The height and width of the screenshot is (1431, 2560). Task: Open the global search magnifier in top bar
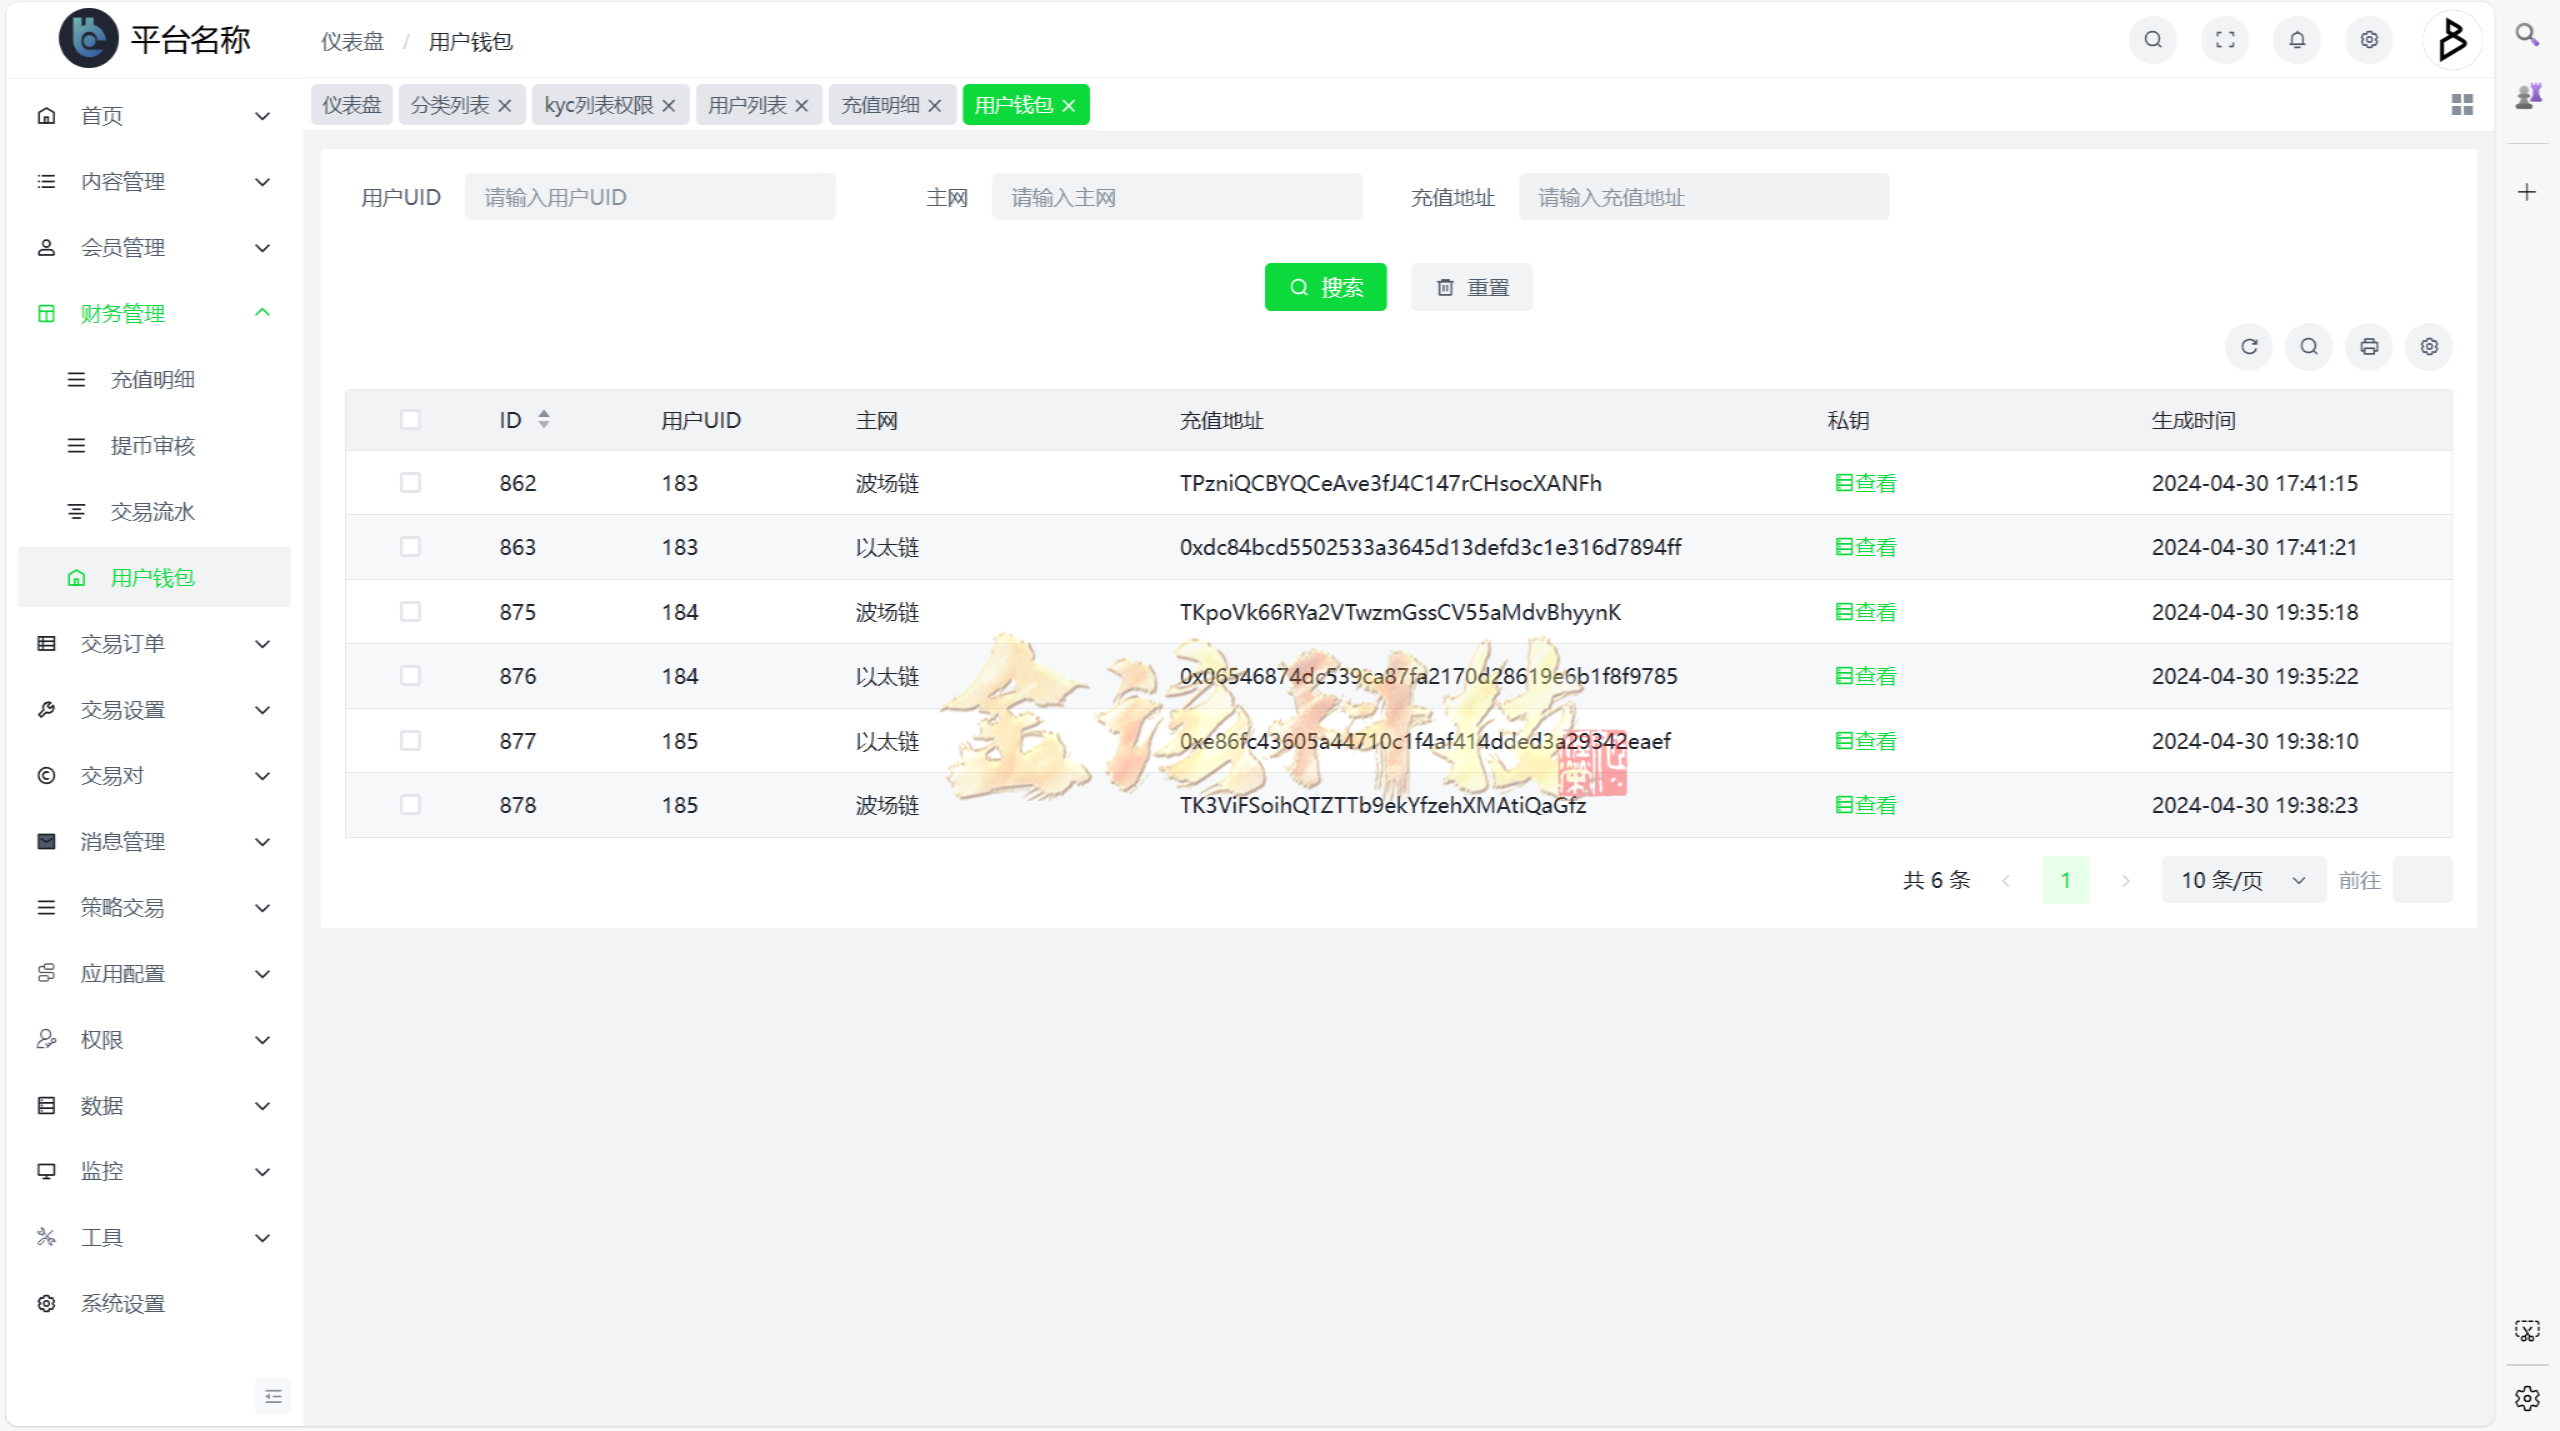click(x=2152, y=40)
